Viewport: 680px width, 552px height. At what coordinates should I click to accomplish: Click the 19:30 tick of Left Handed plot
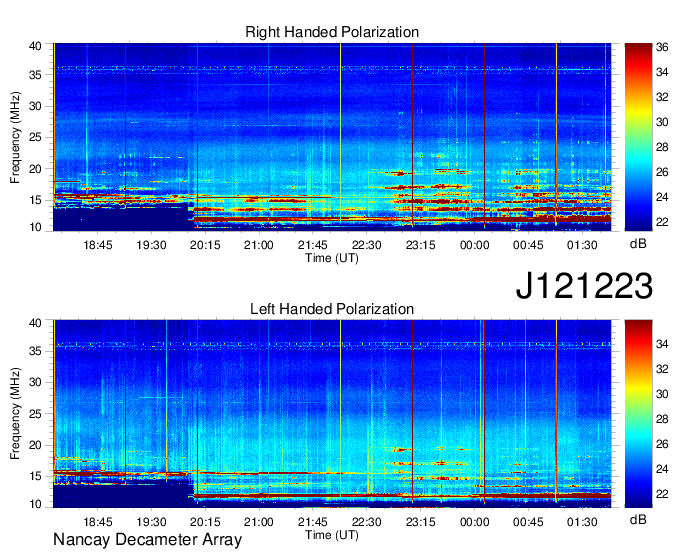[x=151, y=522]
